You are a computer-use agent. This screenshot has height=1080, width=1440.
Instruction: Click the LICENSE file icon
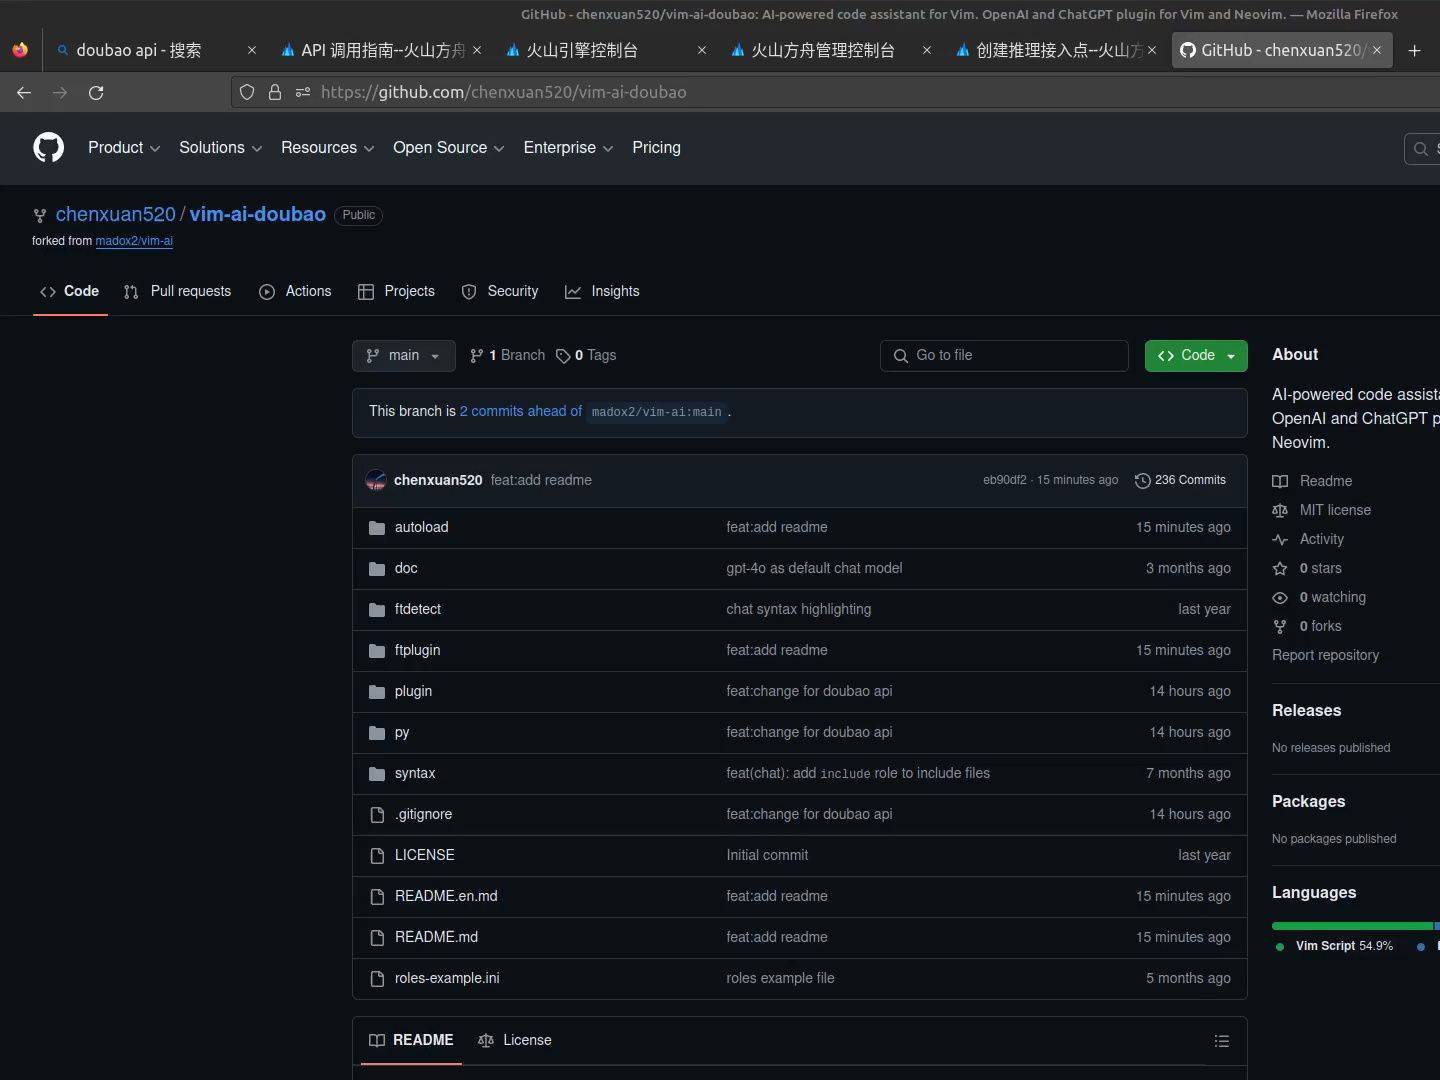click(x=377, y=856)
